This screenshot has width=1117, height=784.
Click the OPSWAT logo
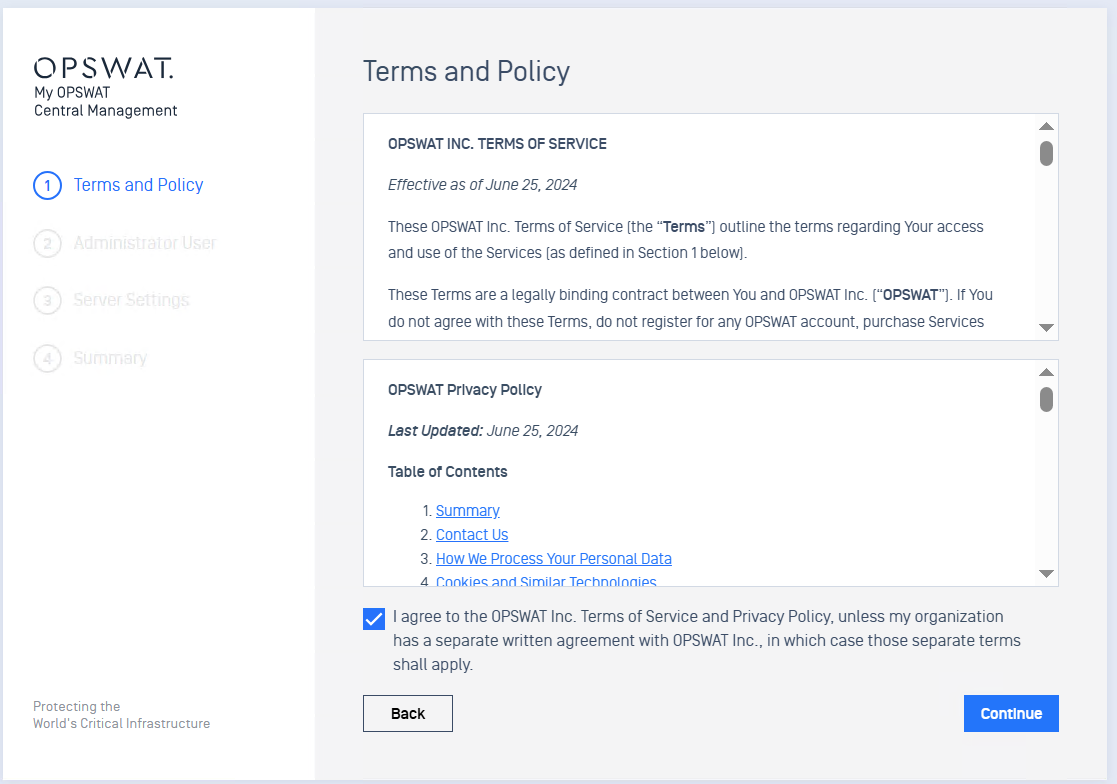pos(103,68)
